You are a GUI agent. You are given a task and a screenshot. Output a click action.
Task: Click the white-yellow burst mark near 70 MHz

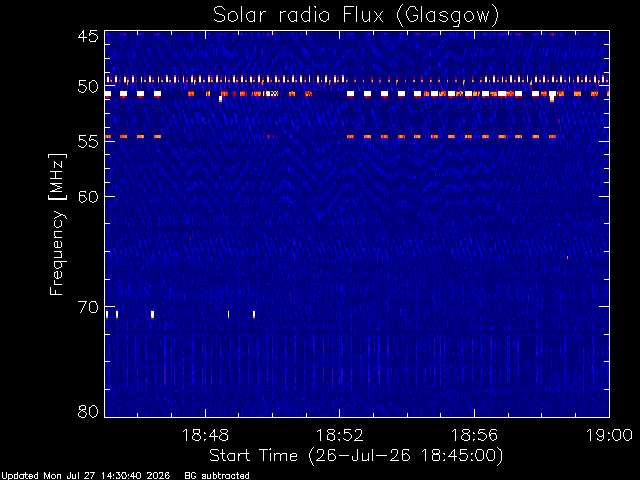click(152, 314)
